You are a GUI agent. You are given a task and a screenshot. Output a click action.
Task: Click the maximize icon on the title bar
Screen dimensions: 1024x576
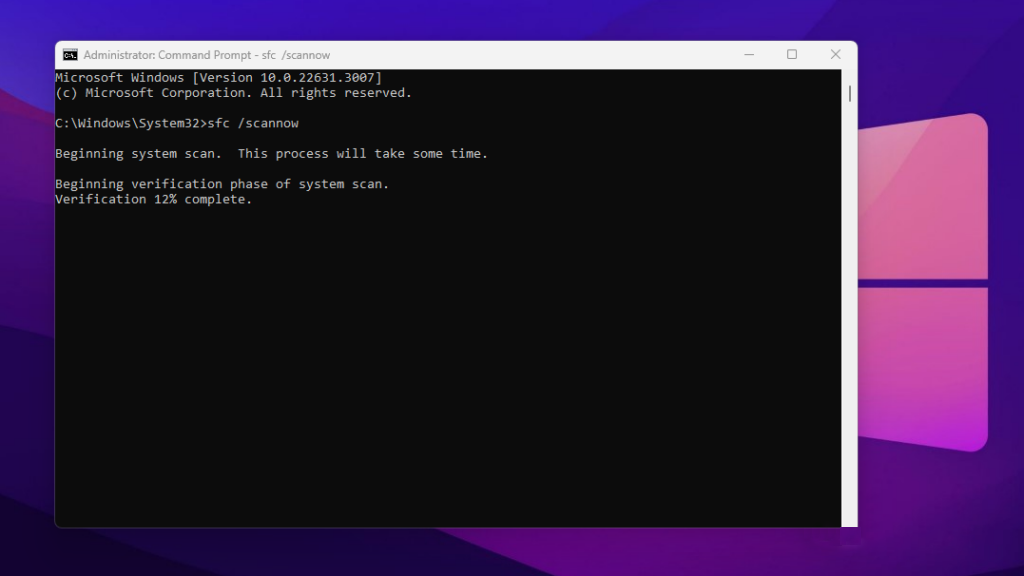coord(792,54)
